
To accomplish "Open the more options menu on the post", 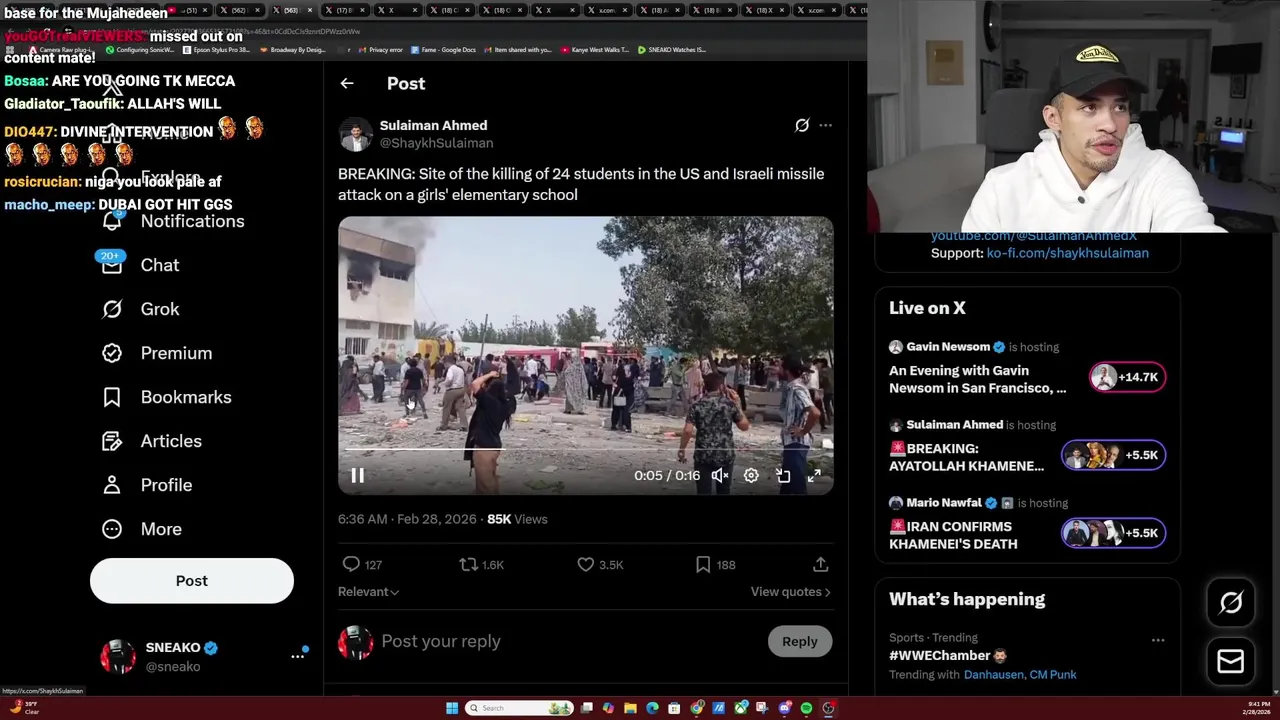I will pos(825,125).
